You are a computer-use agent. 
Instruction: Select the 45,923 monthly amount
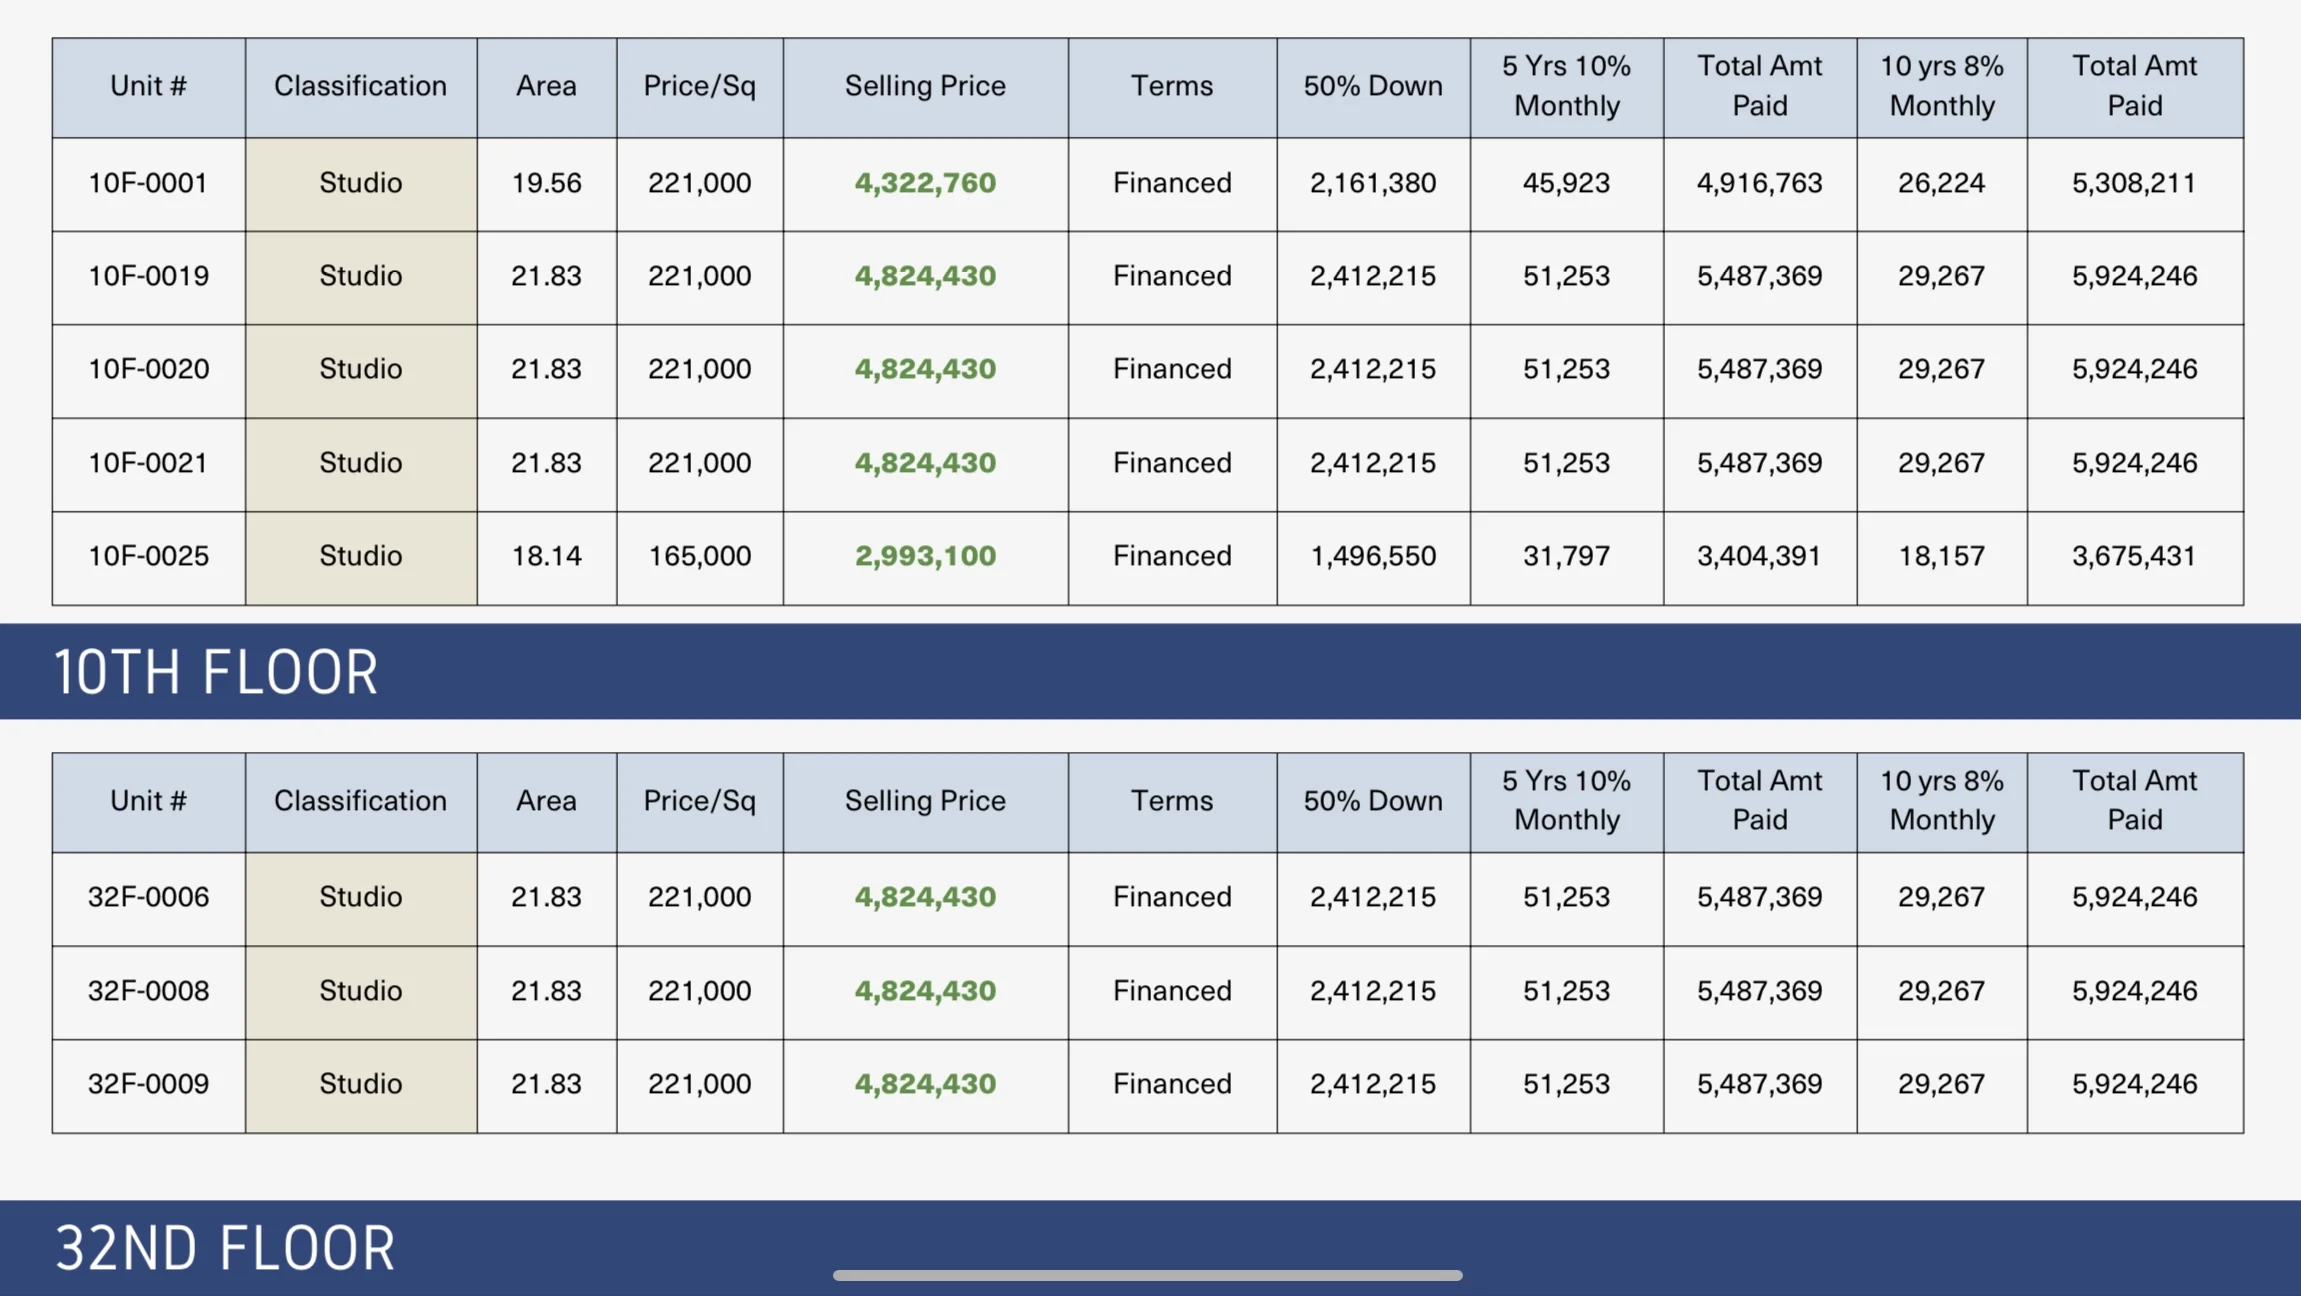point(1566,183)
